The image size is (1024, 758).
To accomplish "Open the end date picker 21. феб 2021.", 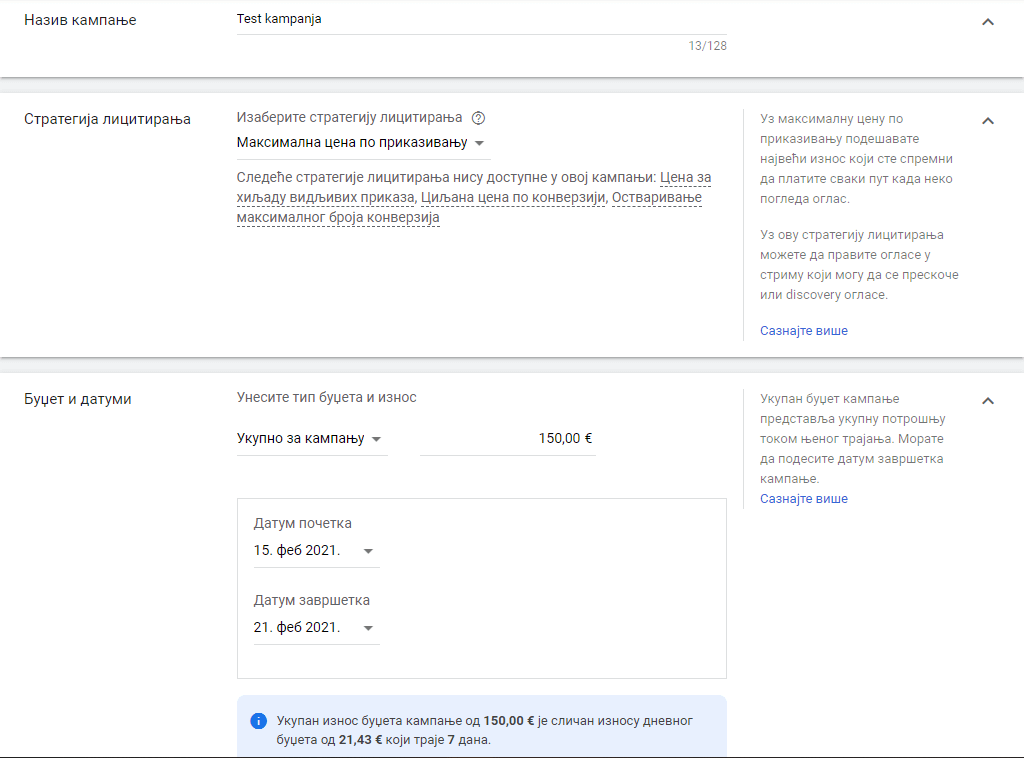I will pyautogui.click(x=316, y=627).
